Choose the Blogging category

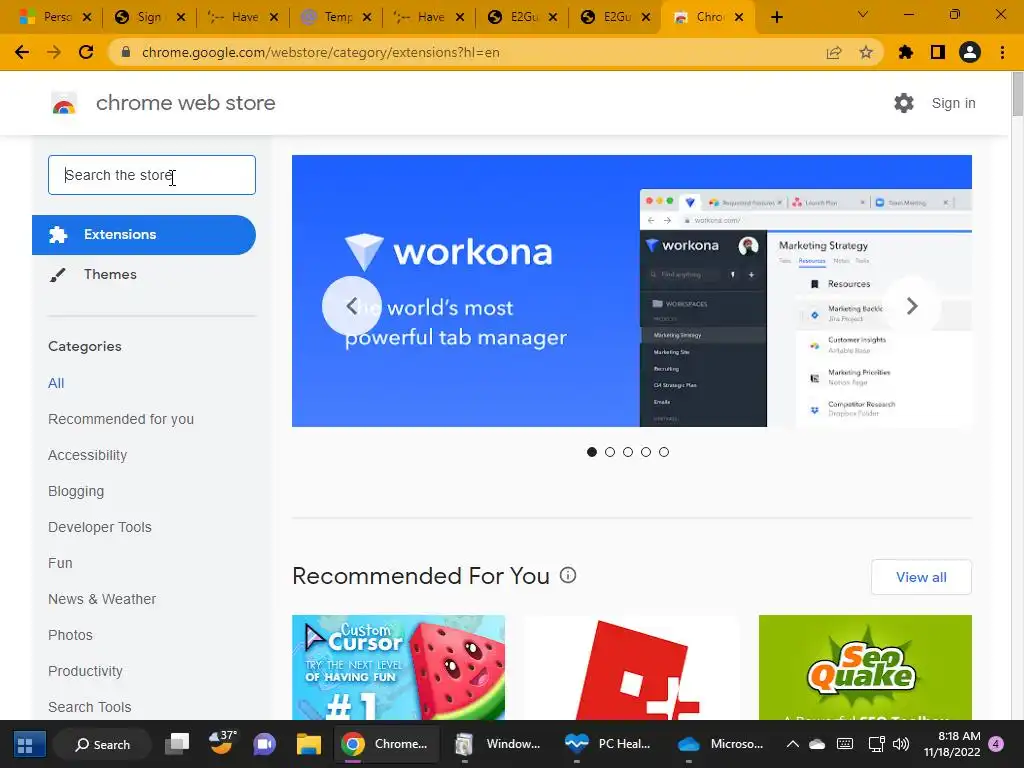click(76, 491)
